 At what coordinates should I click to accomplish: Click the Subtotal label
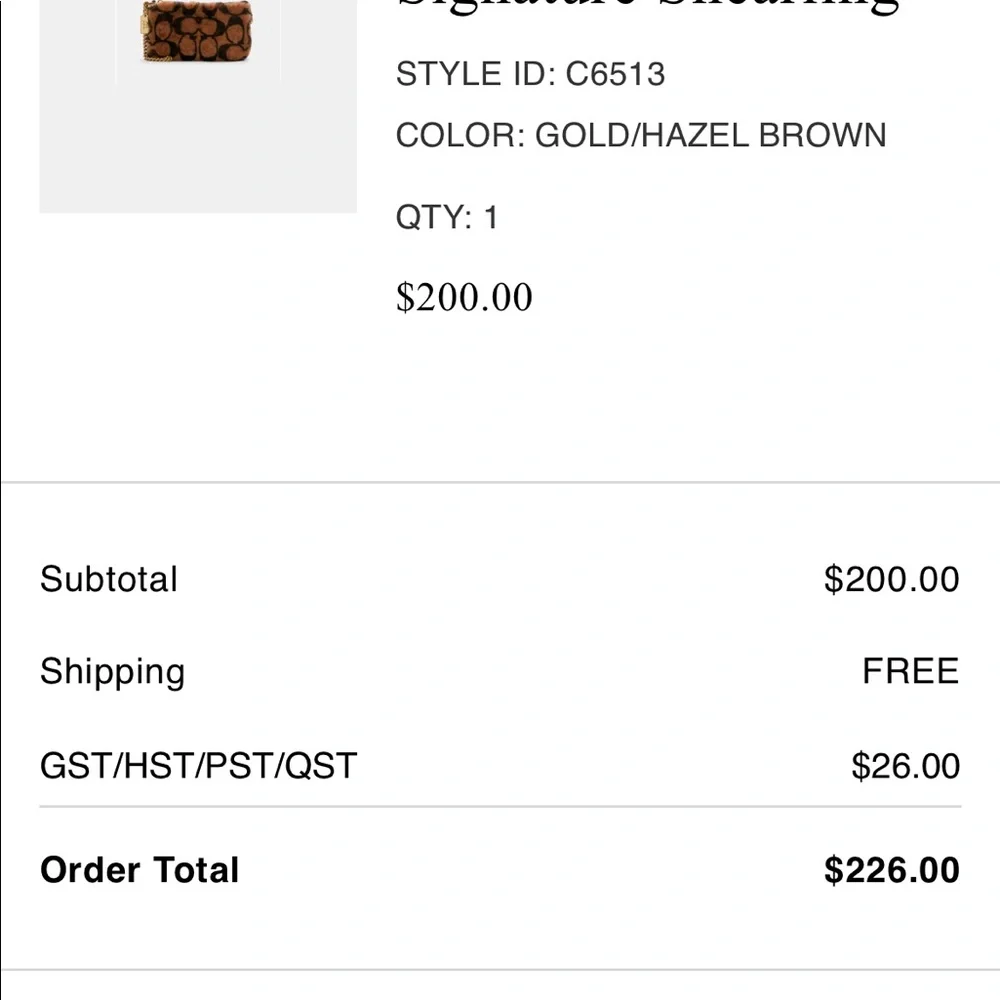tap(109, 580)
